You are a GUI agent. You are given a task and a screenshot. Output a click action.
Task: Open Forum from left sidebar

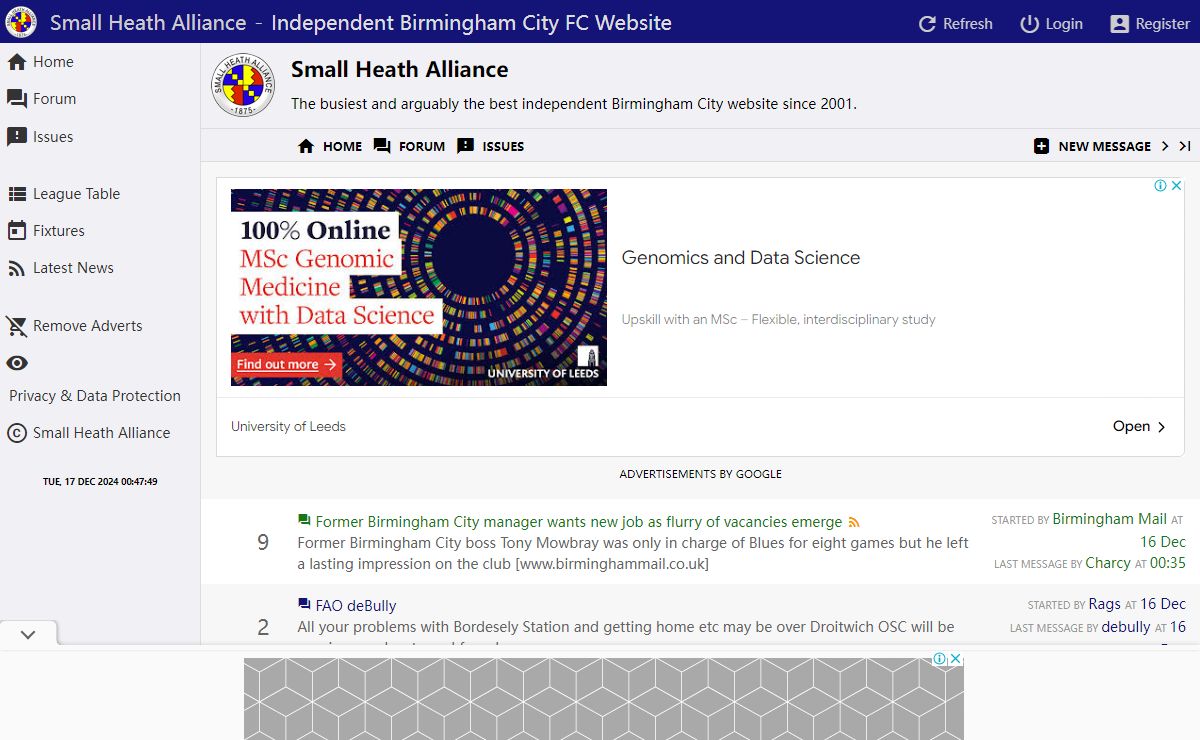pyautogui.click(x=42, y=99)
